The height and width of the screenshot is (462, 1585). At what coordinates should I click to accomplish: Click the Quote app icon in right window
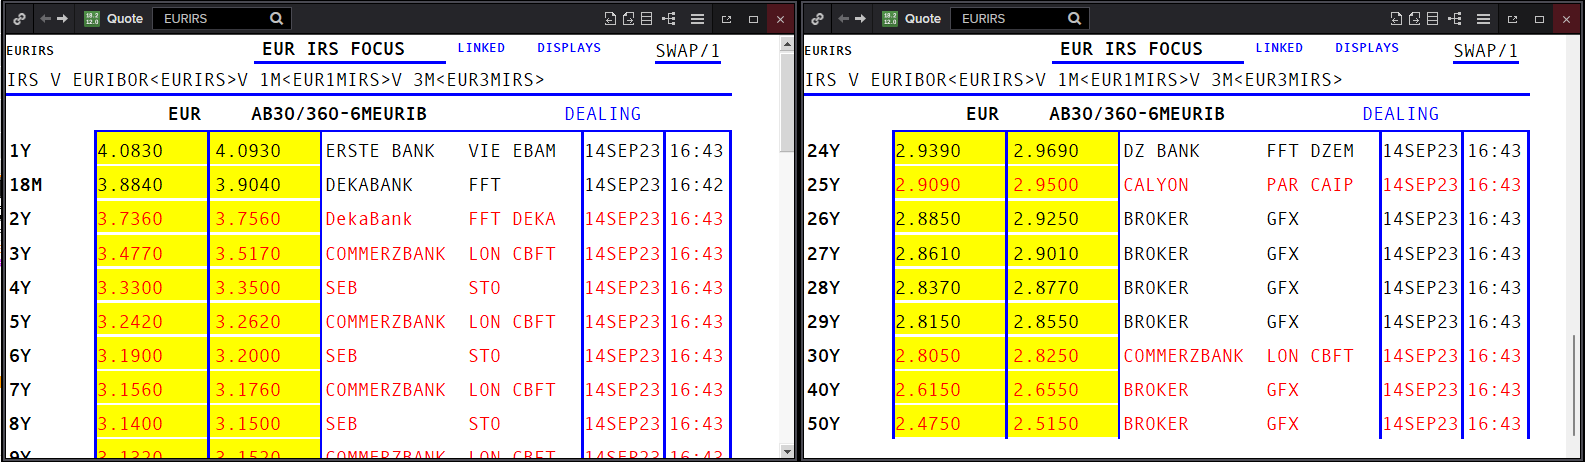point(890,18)
